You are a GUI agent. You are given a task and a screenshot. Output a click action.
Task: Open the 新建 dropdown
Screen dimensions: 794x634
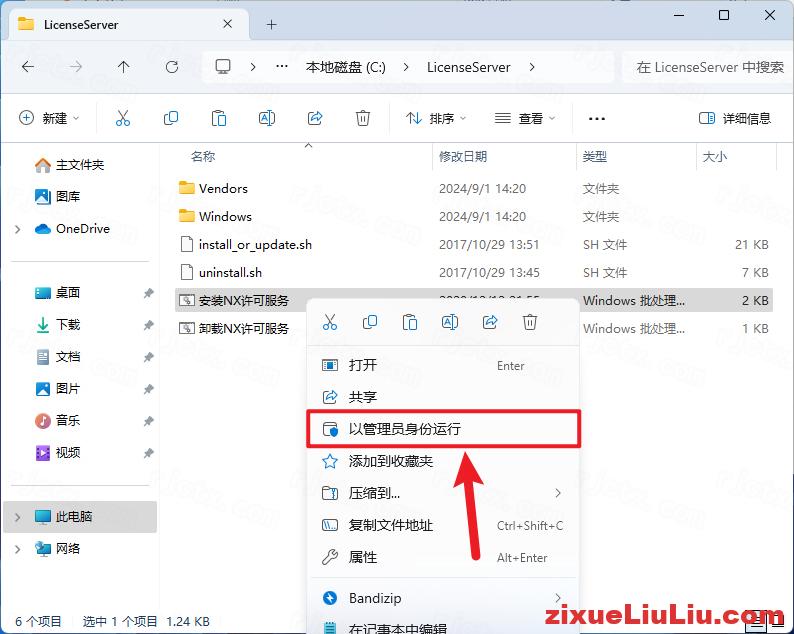point(49,118)
